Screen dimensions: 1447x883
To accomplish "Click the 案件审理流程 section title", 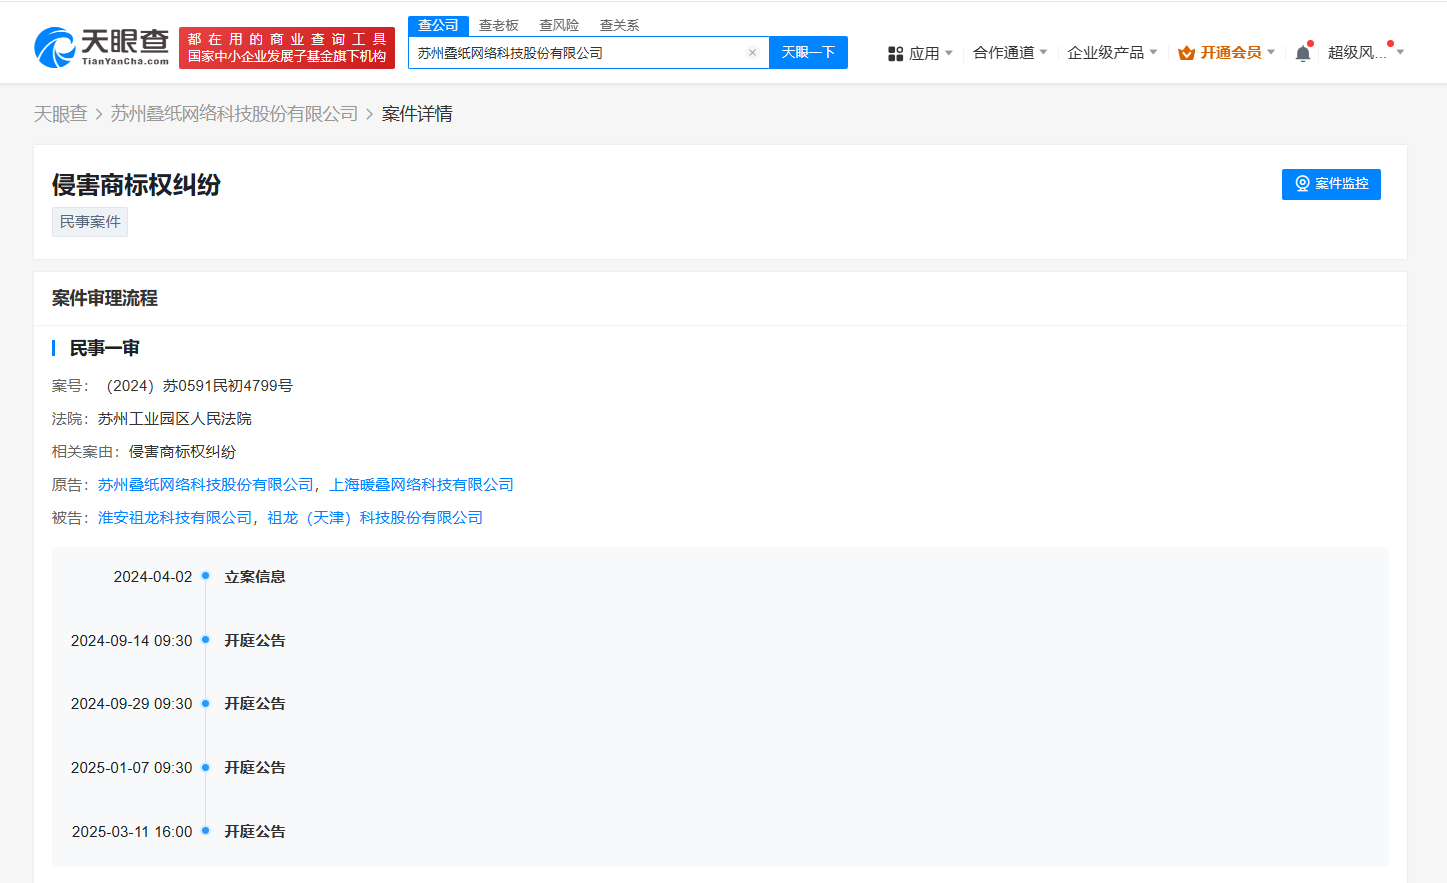I will [x=105, y=298].
